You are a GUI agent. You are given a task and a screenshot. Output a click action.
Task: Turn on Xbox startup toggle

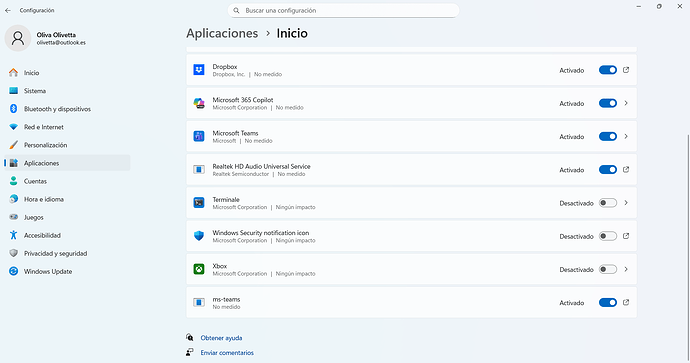point(608,269)
